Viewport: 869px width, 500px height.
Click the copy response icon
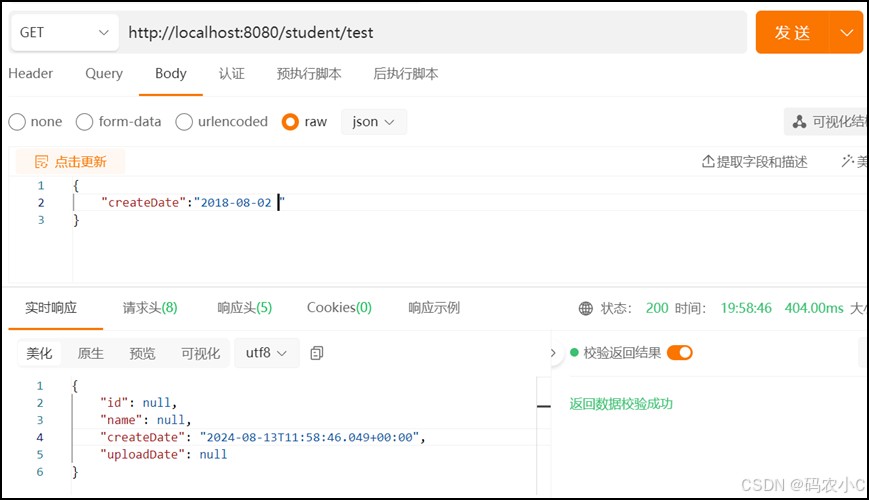pyautogui.click(x=316, y=353)
